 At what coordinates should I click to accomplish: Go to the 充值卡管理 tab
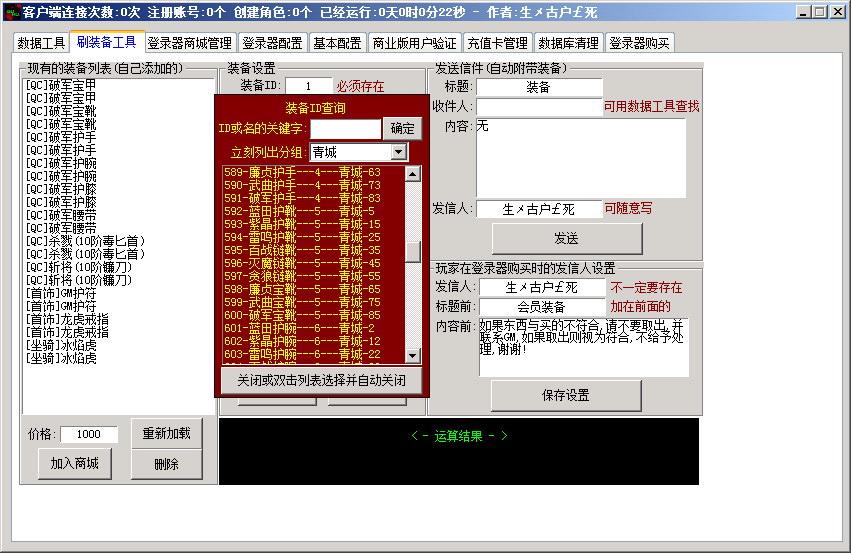coord(497,44)
